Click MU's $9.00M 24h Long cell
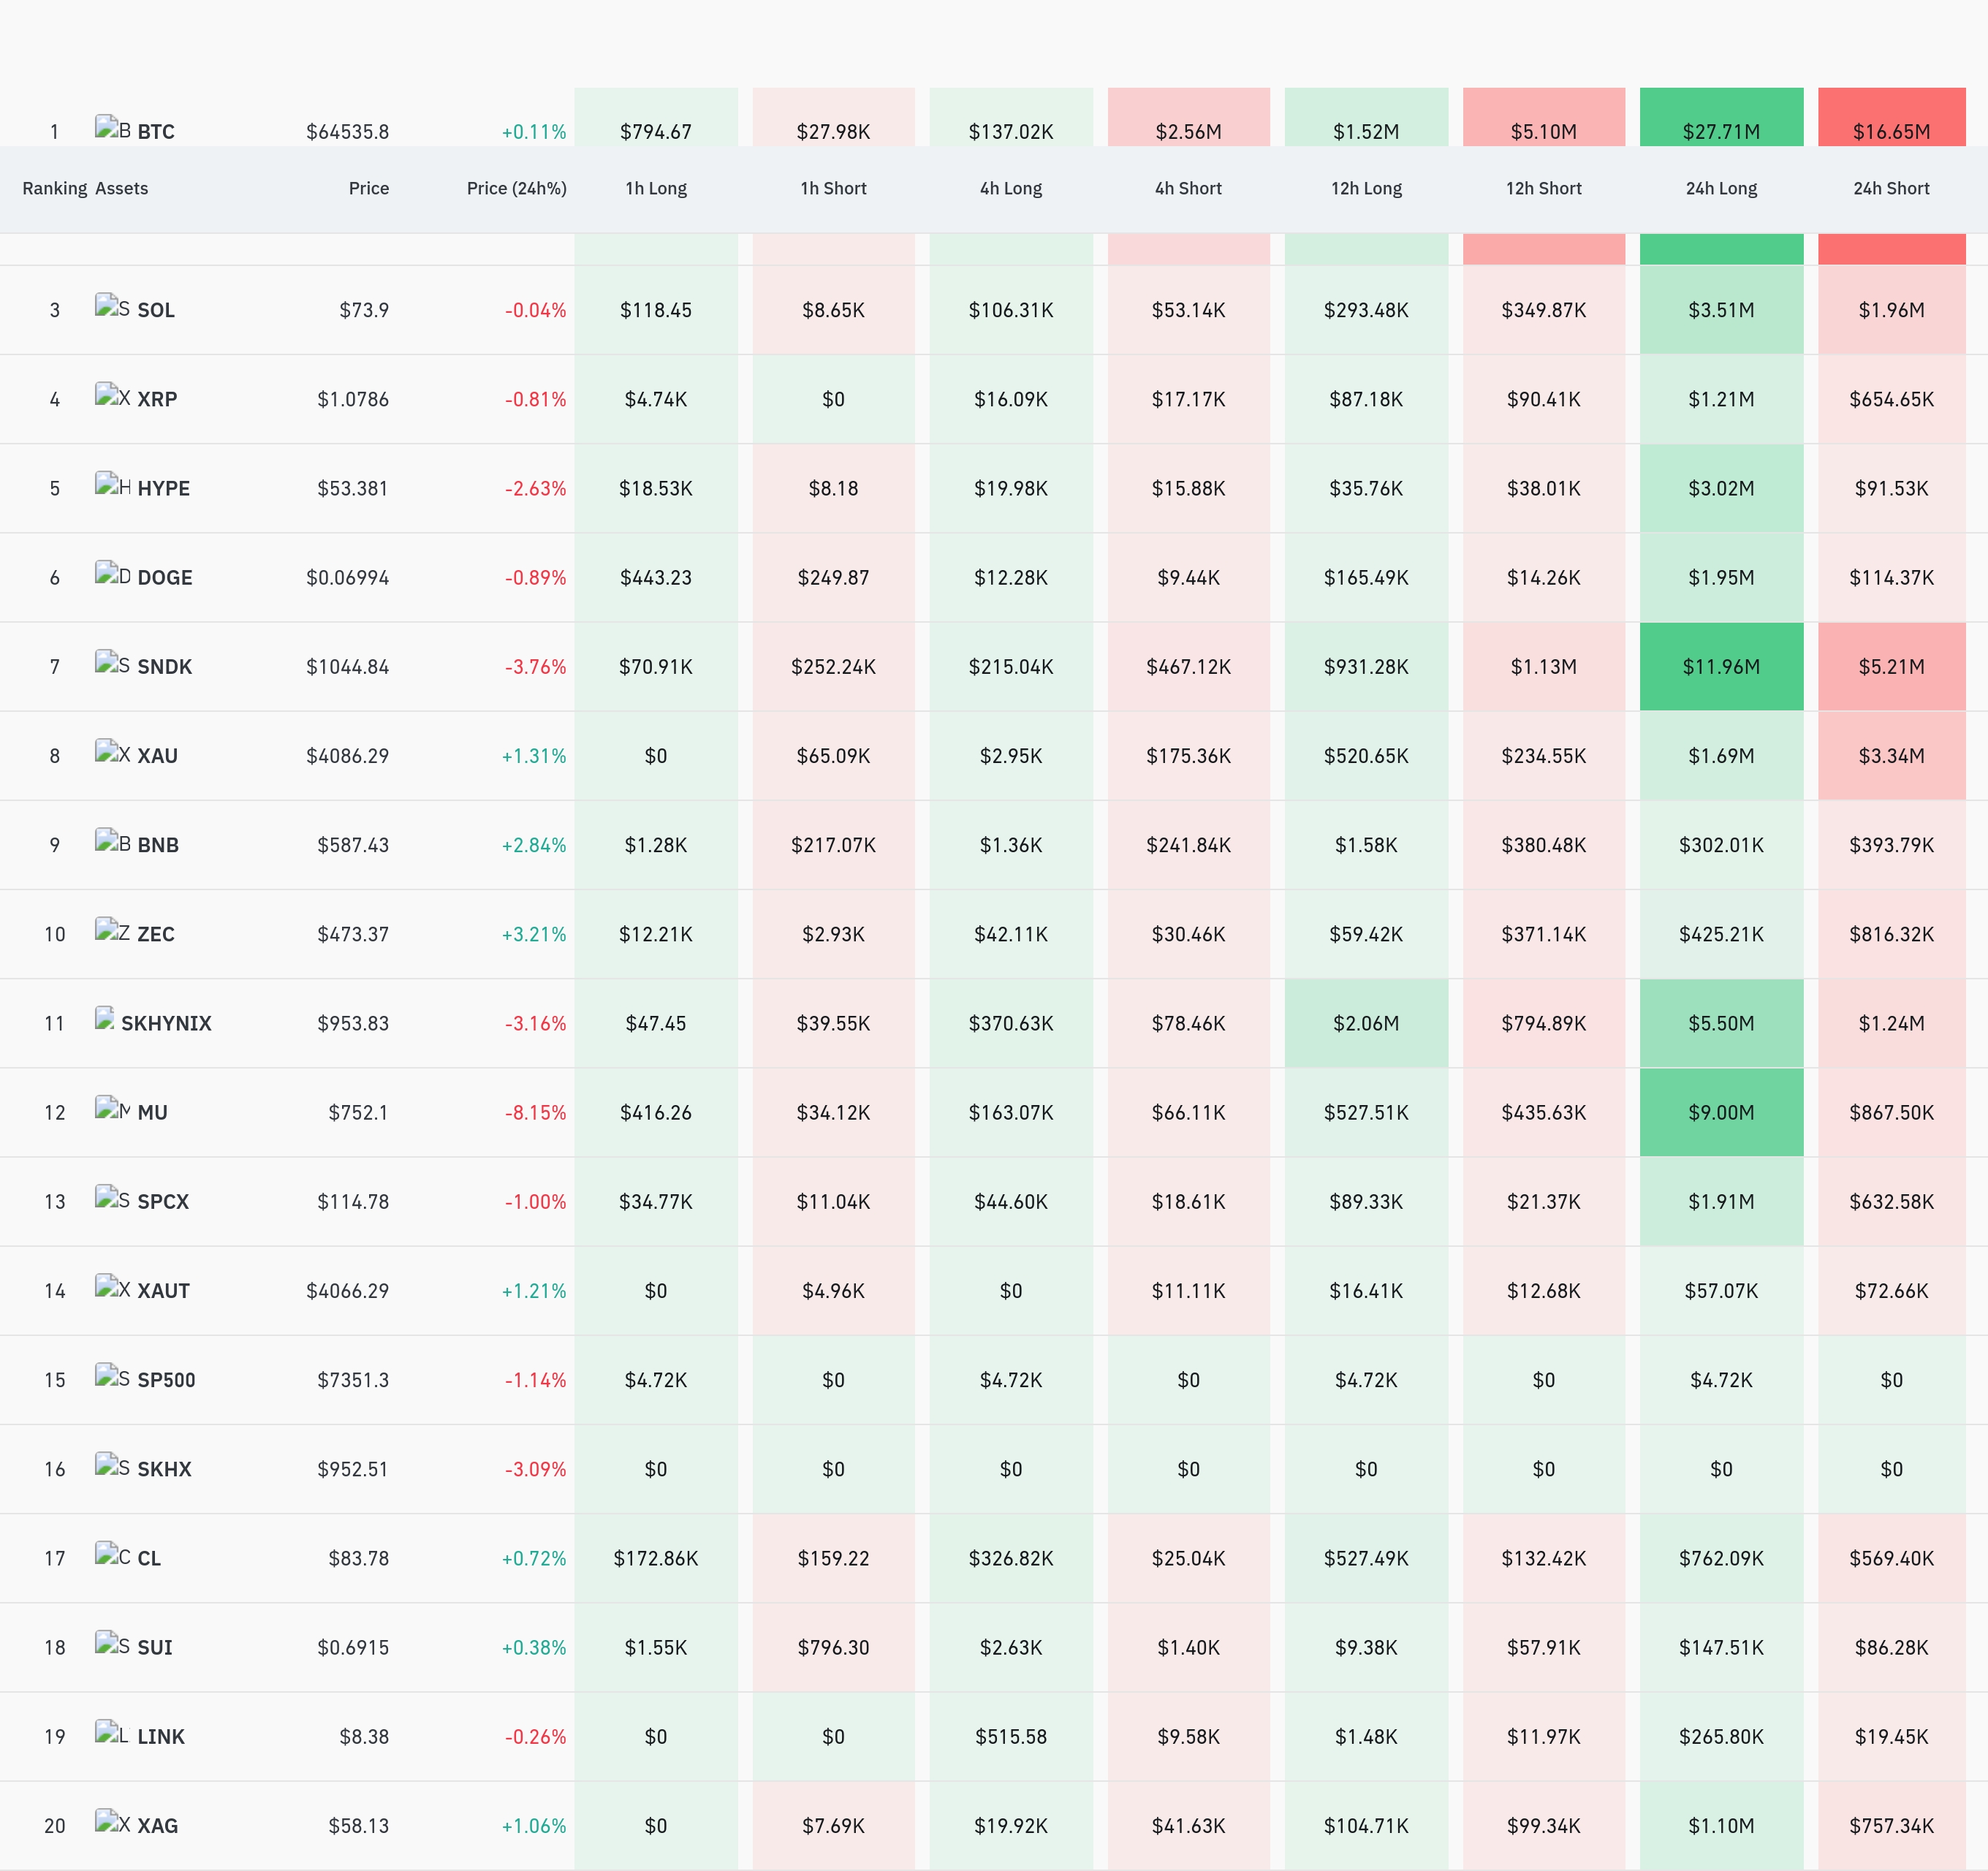Viewport: 1988px width, 1871px height. coord(1721,1113)
